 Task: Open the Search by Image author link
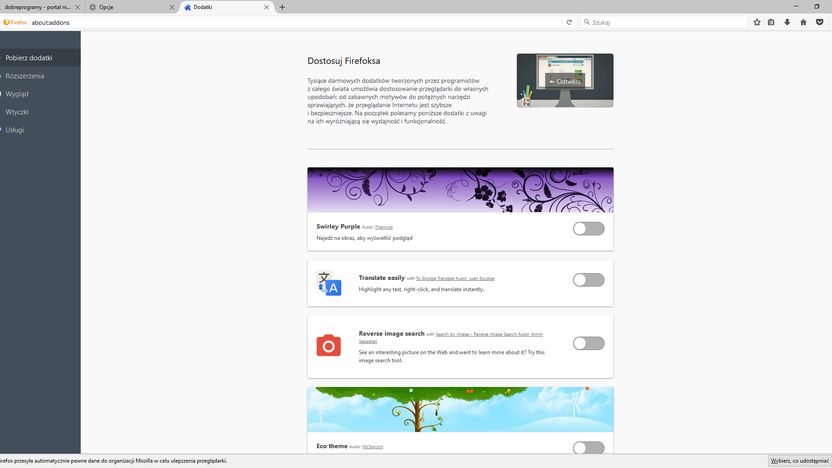click(x=489, y=334)
